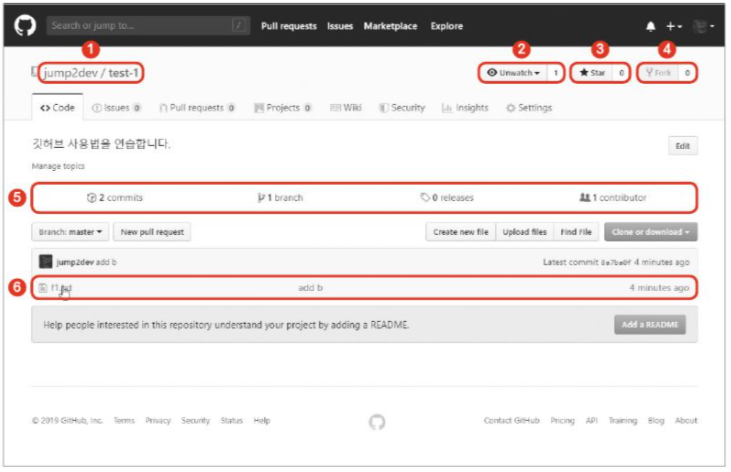731x472 pixels.
Task: Click the test-1 repository name link
Action: (123, 73)
